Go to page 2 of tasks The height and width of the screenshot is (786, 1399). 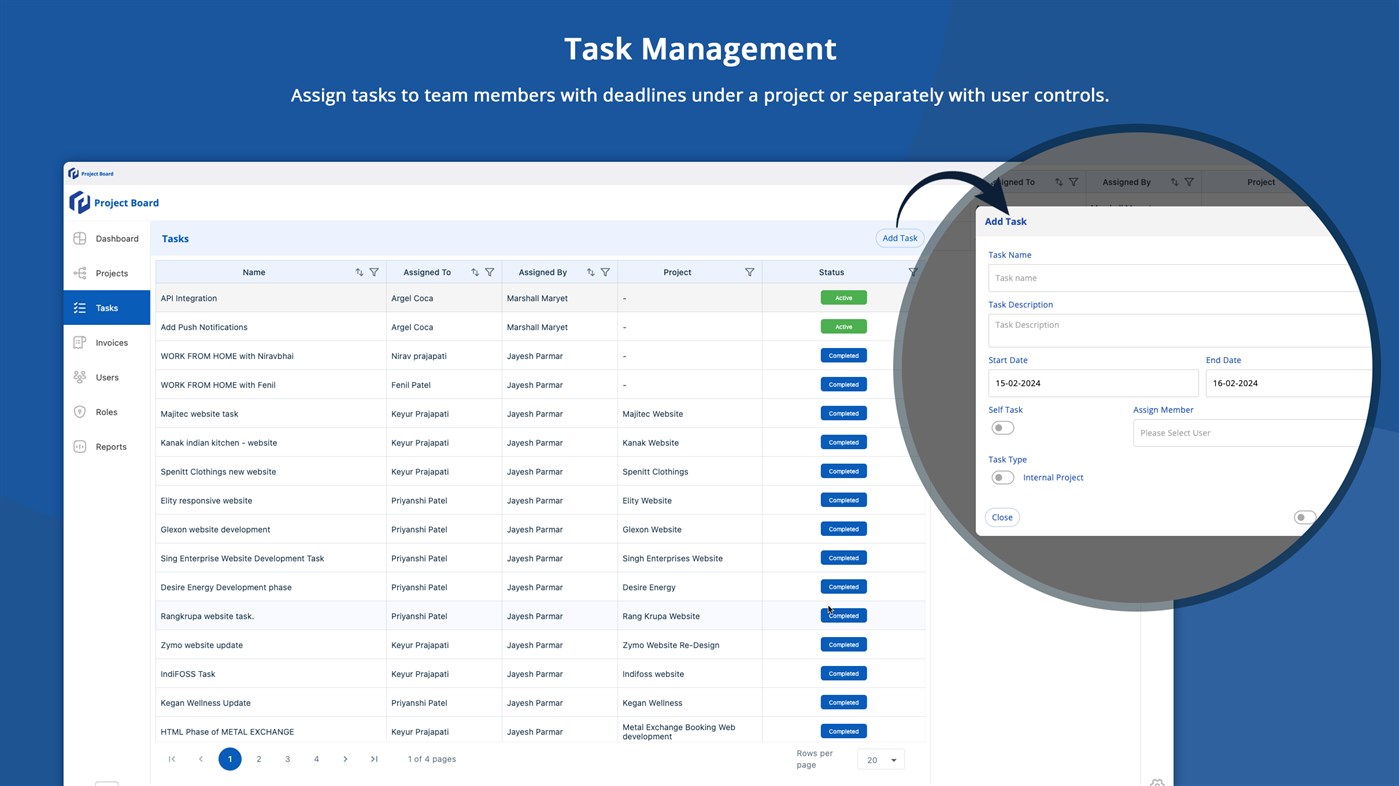pos(258,759)
